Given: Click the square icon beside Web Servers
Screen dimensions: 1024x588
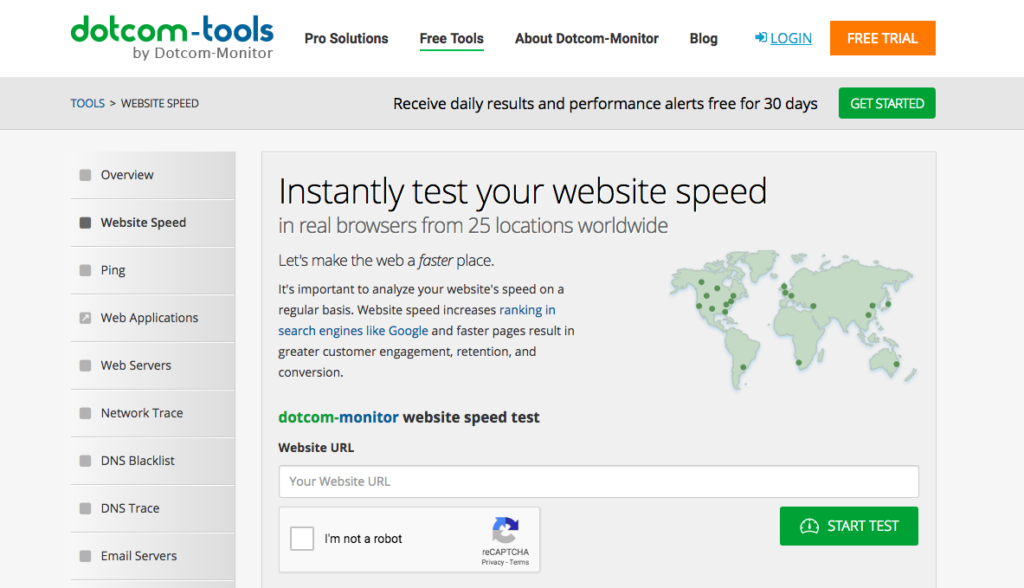Looking at the screenshot, I should click(85, 366).
